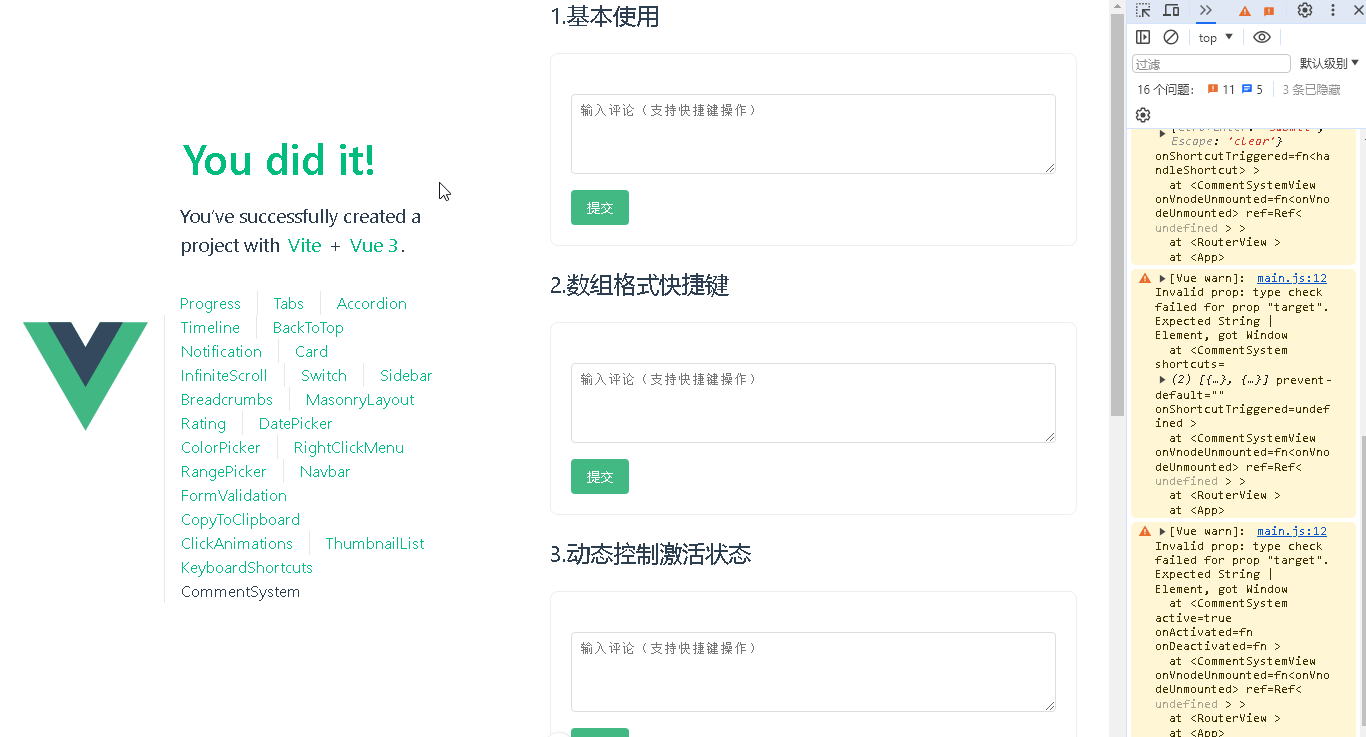This screenshot has height=737, width=1366.
Task: Go to the ClickAnimations link
Action: 237,544
